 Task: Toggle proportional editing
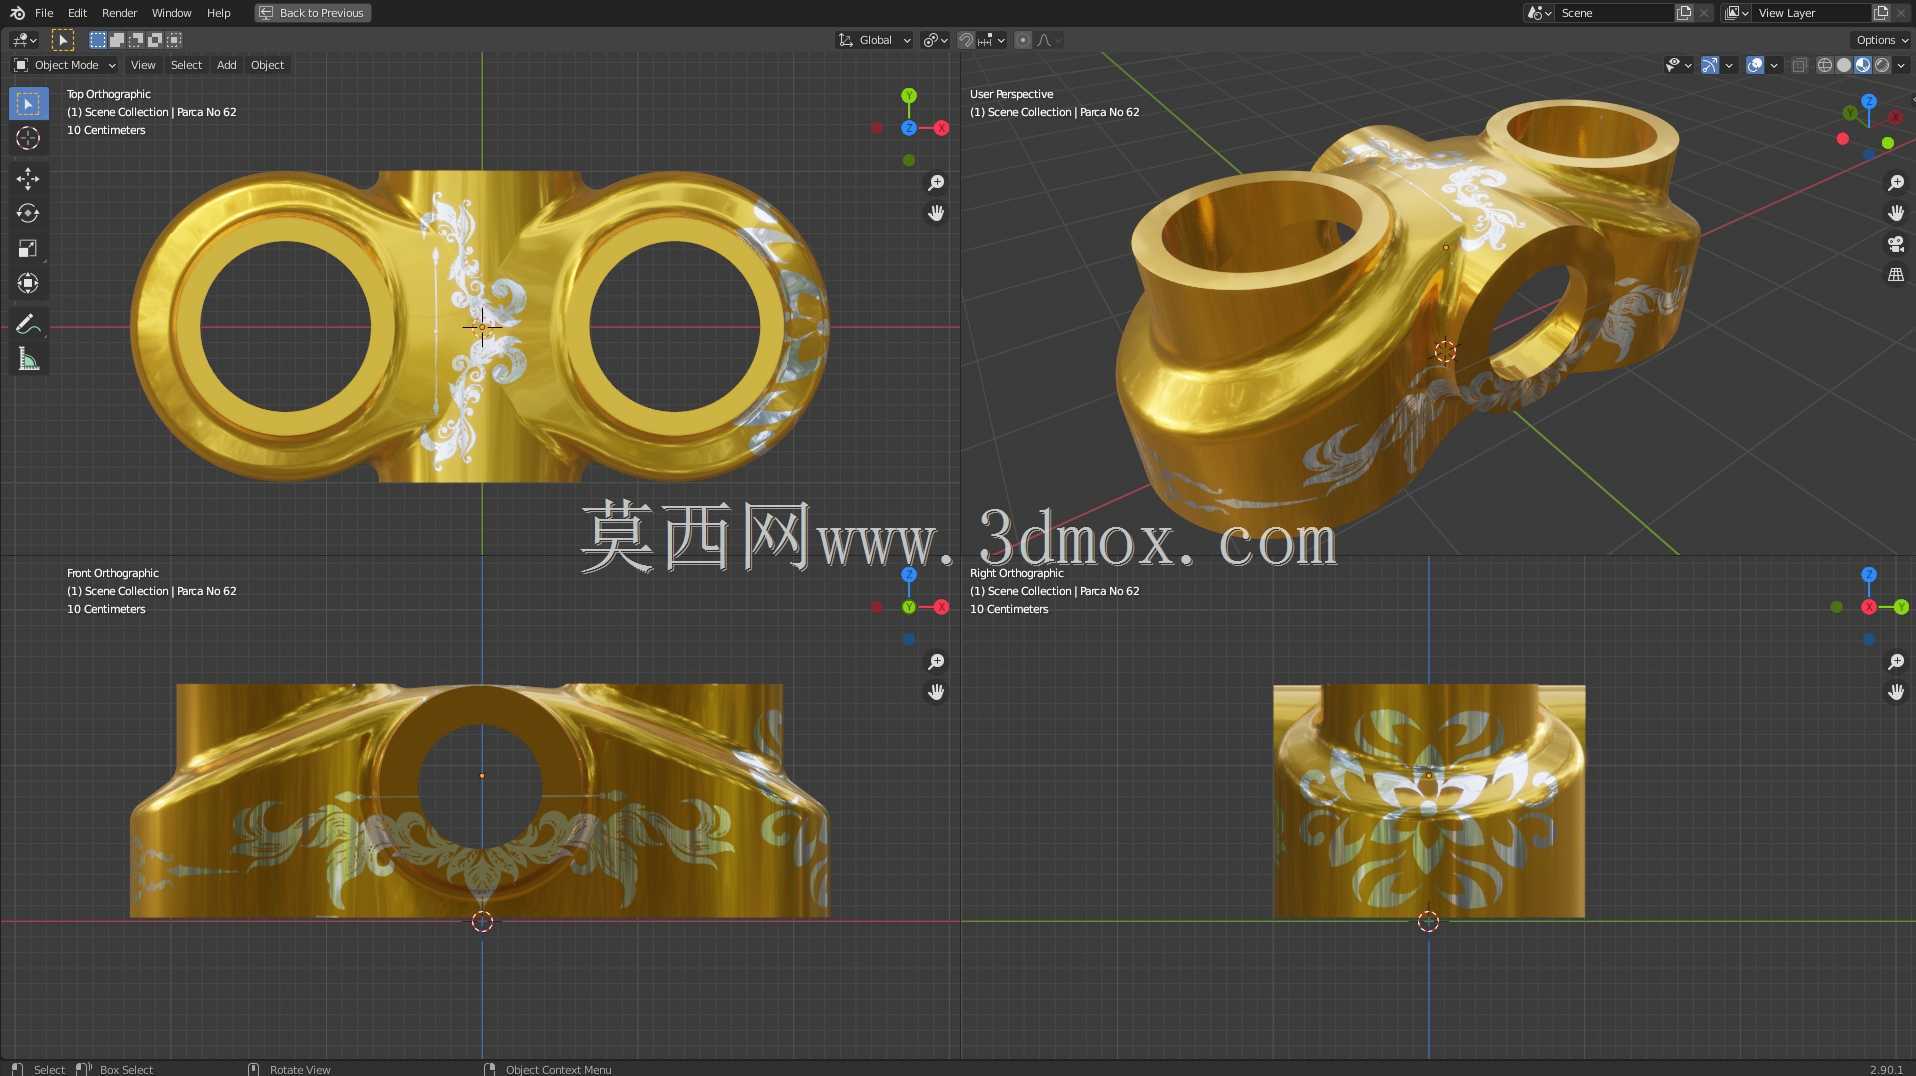[x=1023, y=40]
